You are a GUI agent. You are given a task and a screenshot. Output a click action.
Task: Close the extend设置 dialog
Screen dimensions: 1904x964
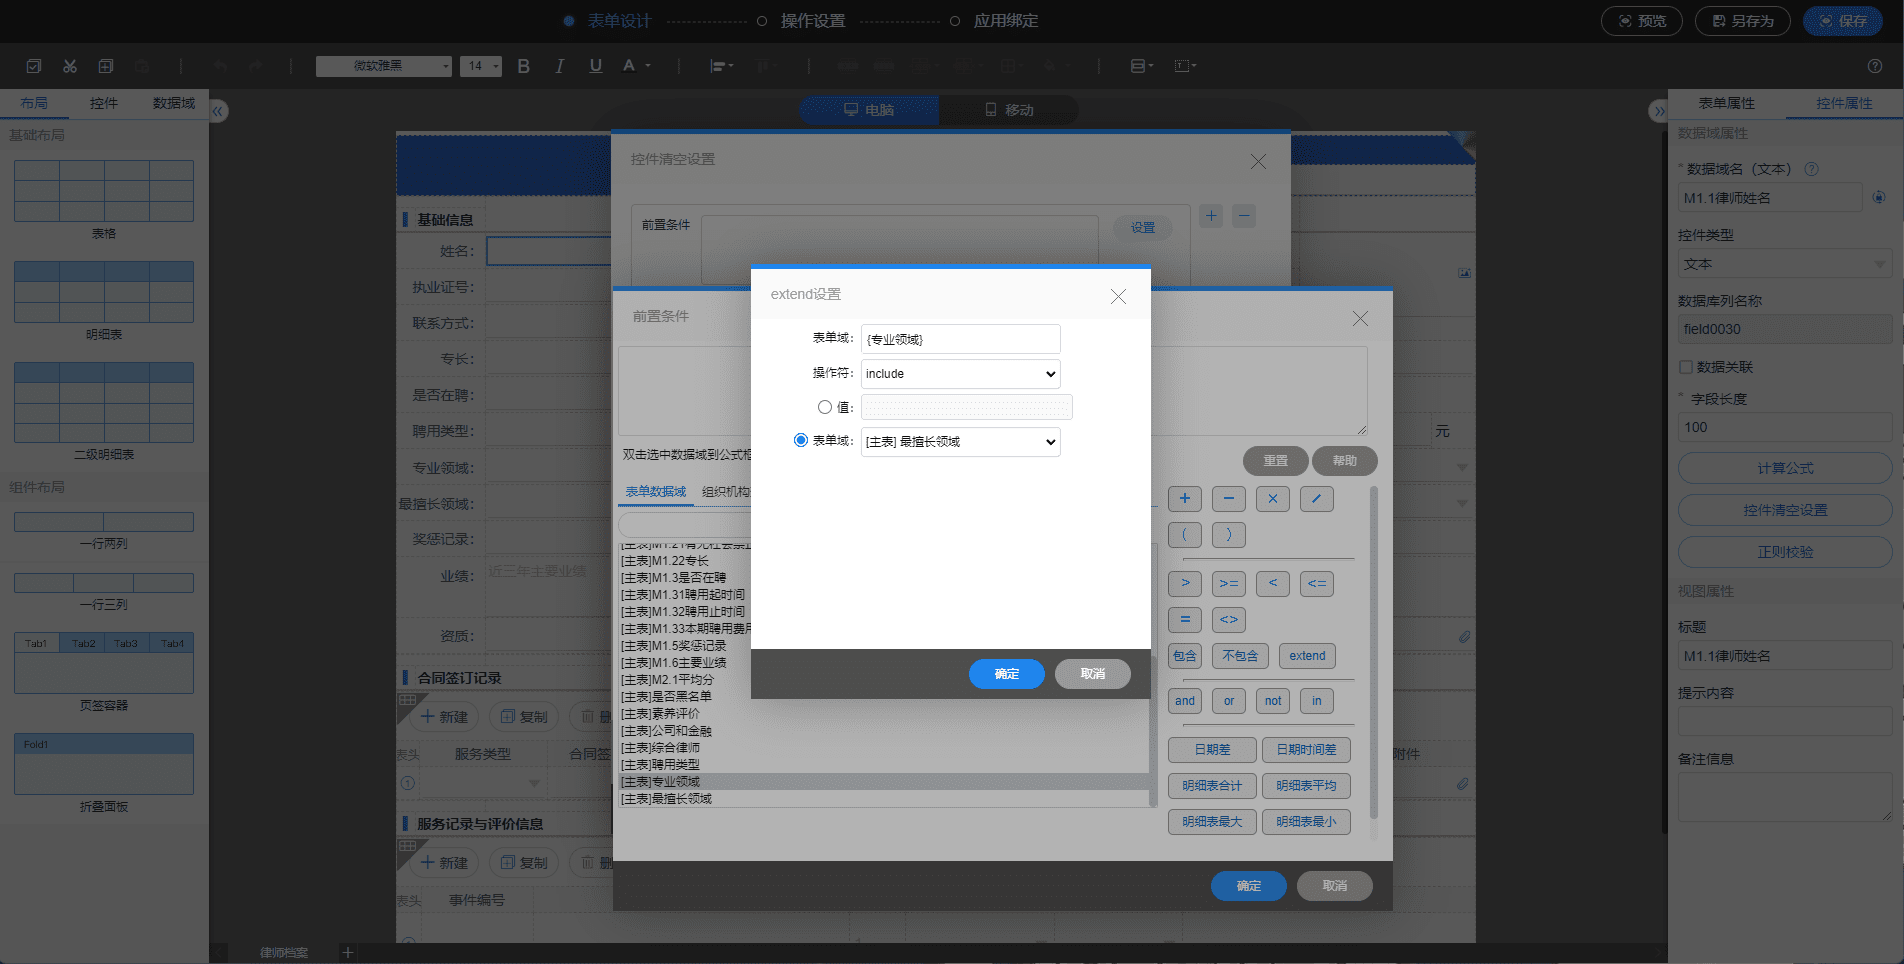[1118, 296]
